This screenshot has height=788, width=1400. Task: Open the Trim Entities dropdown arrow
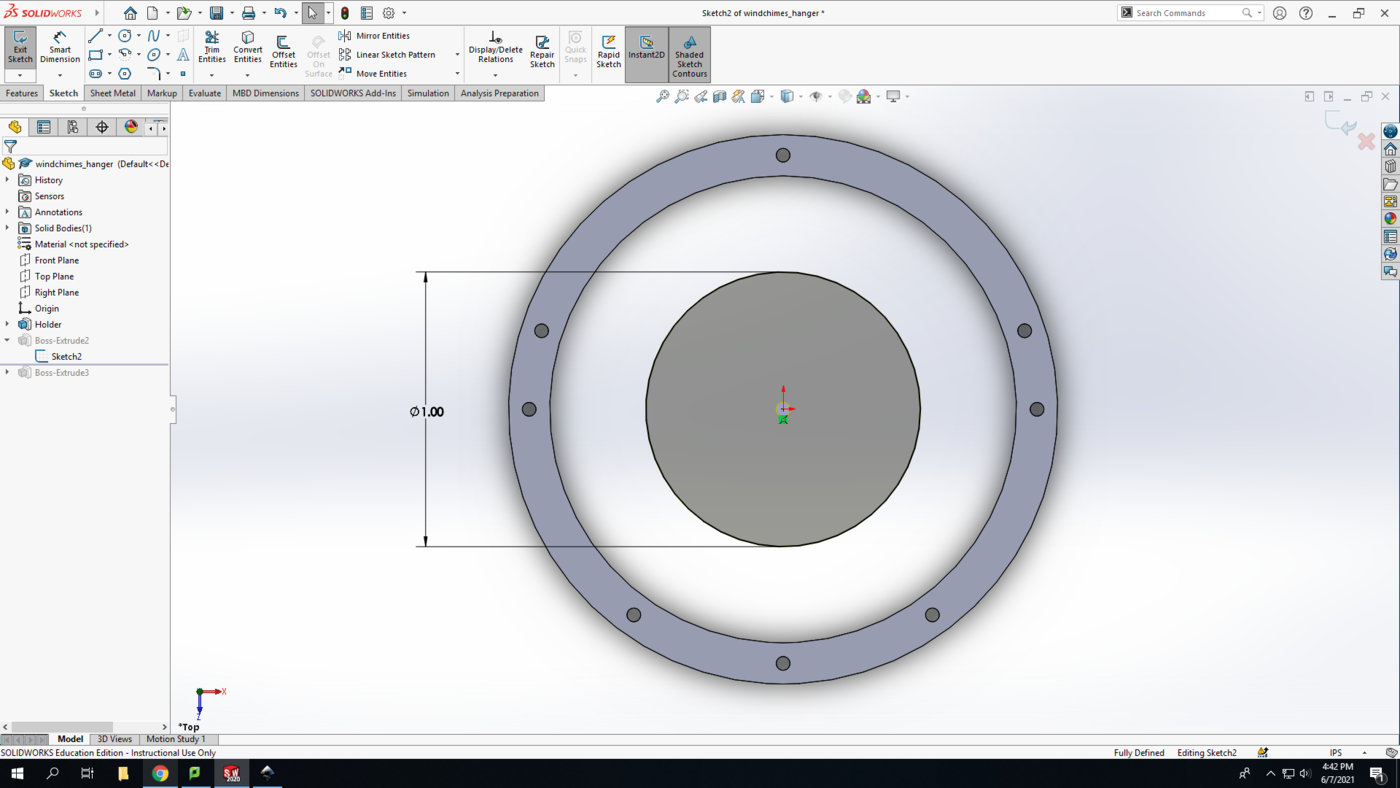212,75
